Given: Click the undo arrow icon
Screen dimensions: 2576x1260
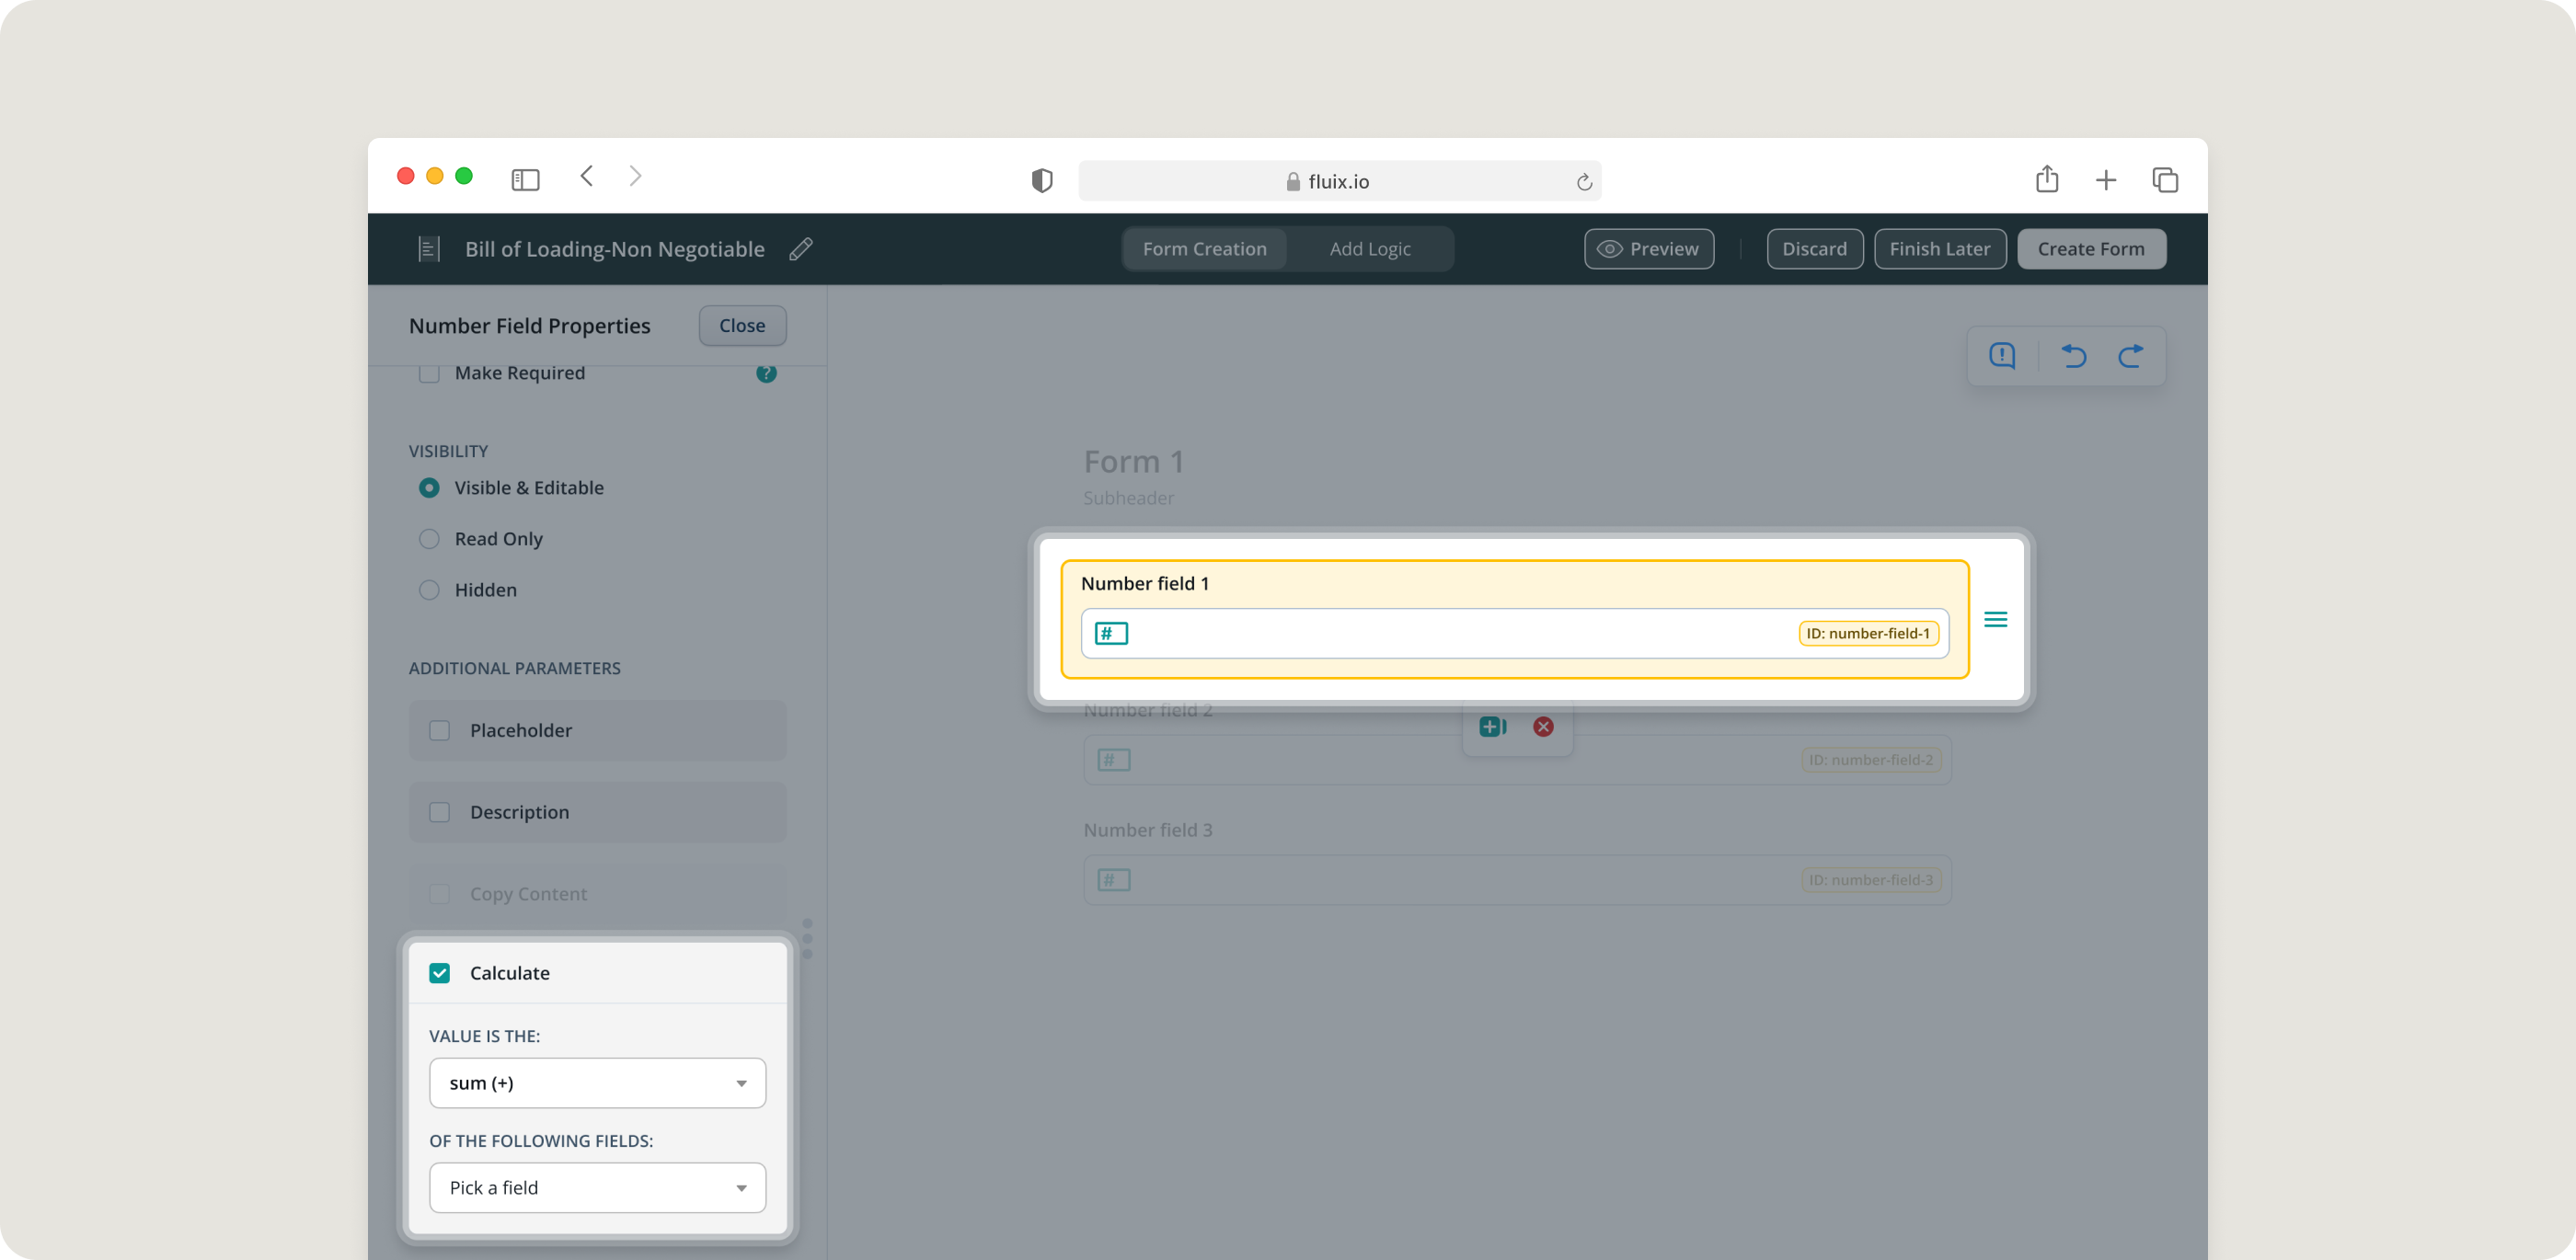Looking at the screenshot, I should coord(2073,356).
